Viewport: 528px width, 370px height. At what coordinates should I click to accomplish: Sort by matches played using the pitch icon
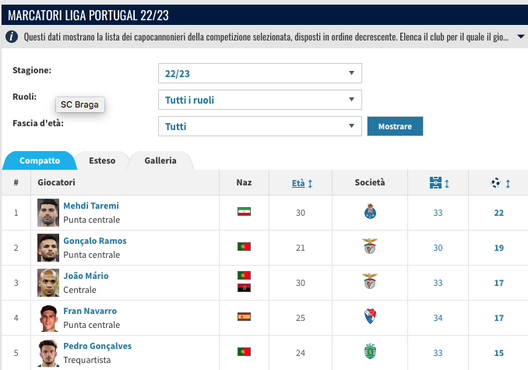point(439,183)
